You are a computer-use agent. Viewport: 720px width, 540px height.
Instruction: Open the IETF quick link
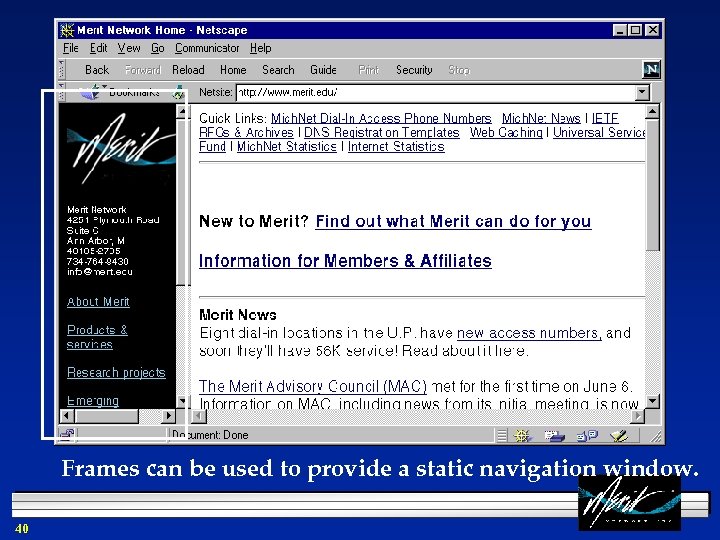click(x=605, y=118)
